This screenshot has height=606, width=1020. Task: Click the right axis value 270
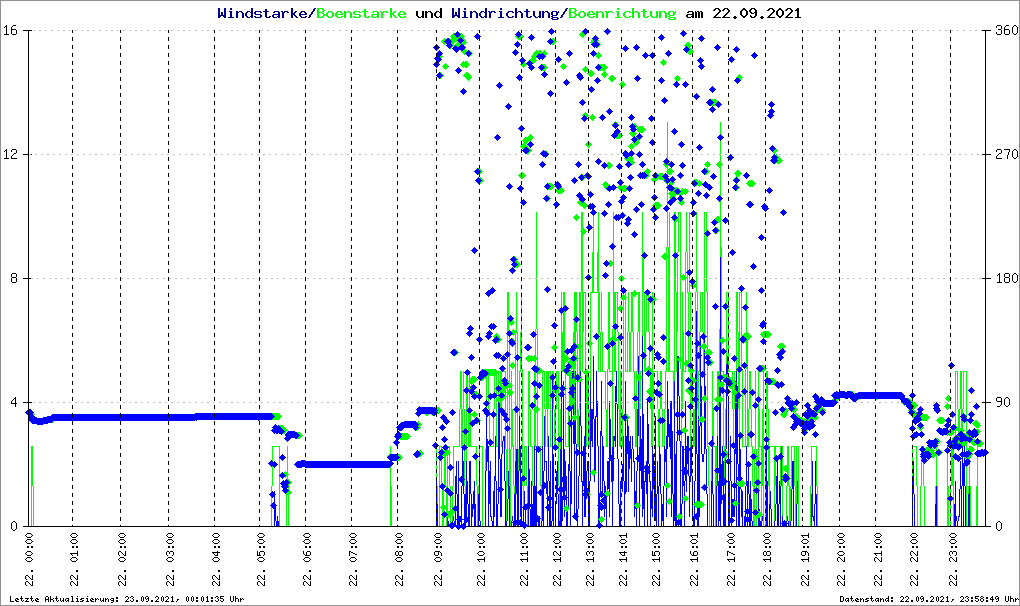click(1006, 154)
